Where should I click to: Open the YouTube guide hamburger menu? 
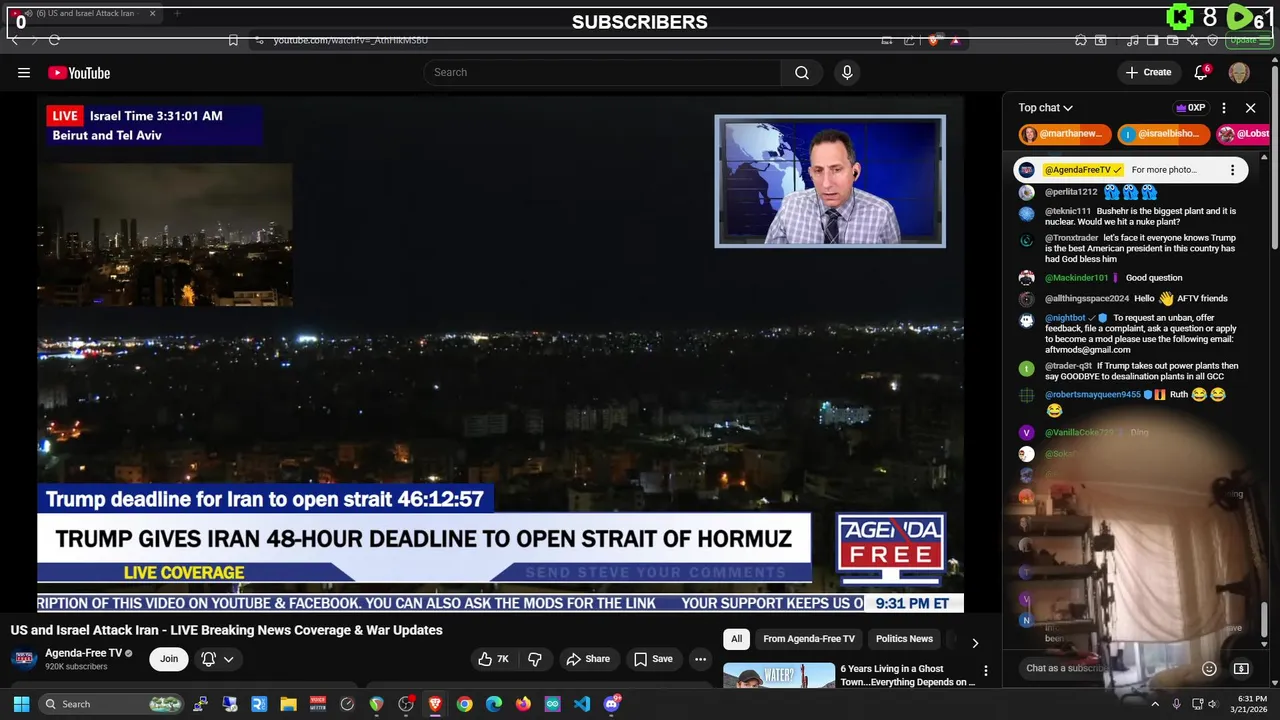tap(24, 72)
